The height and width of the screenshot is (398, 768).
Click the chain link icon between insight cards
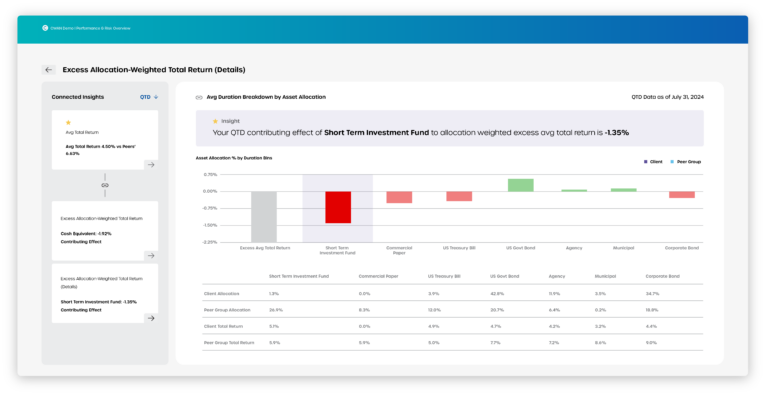click(x=105, y=185)
